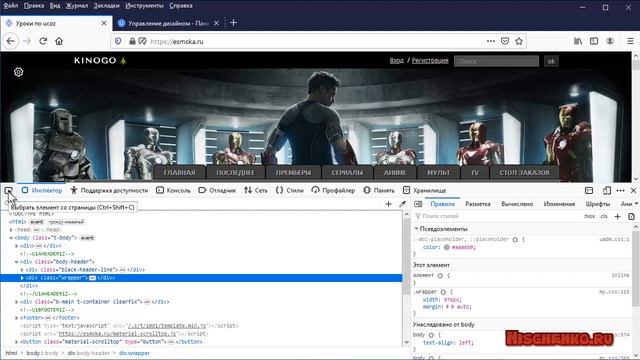
Task: Open the browser home page
Action: pos(59,41)
